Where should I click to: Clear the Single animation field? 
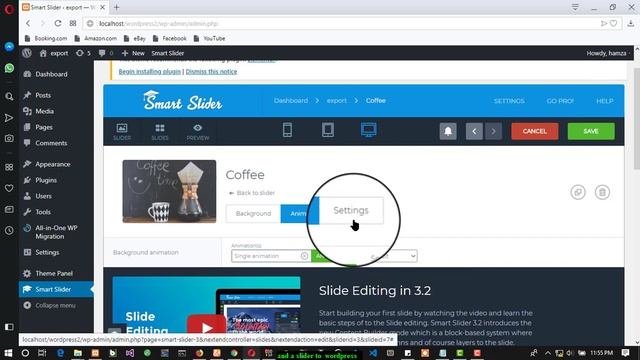[x=304, y=256]
